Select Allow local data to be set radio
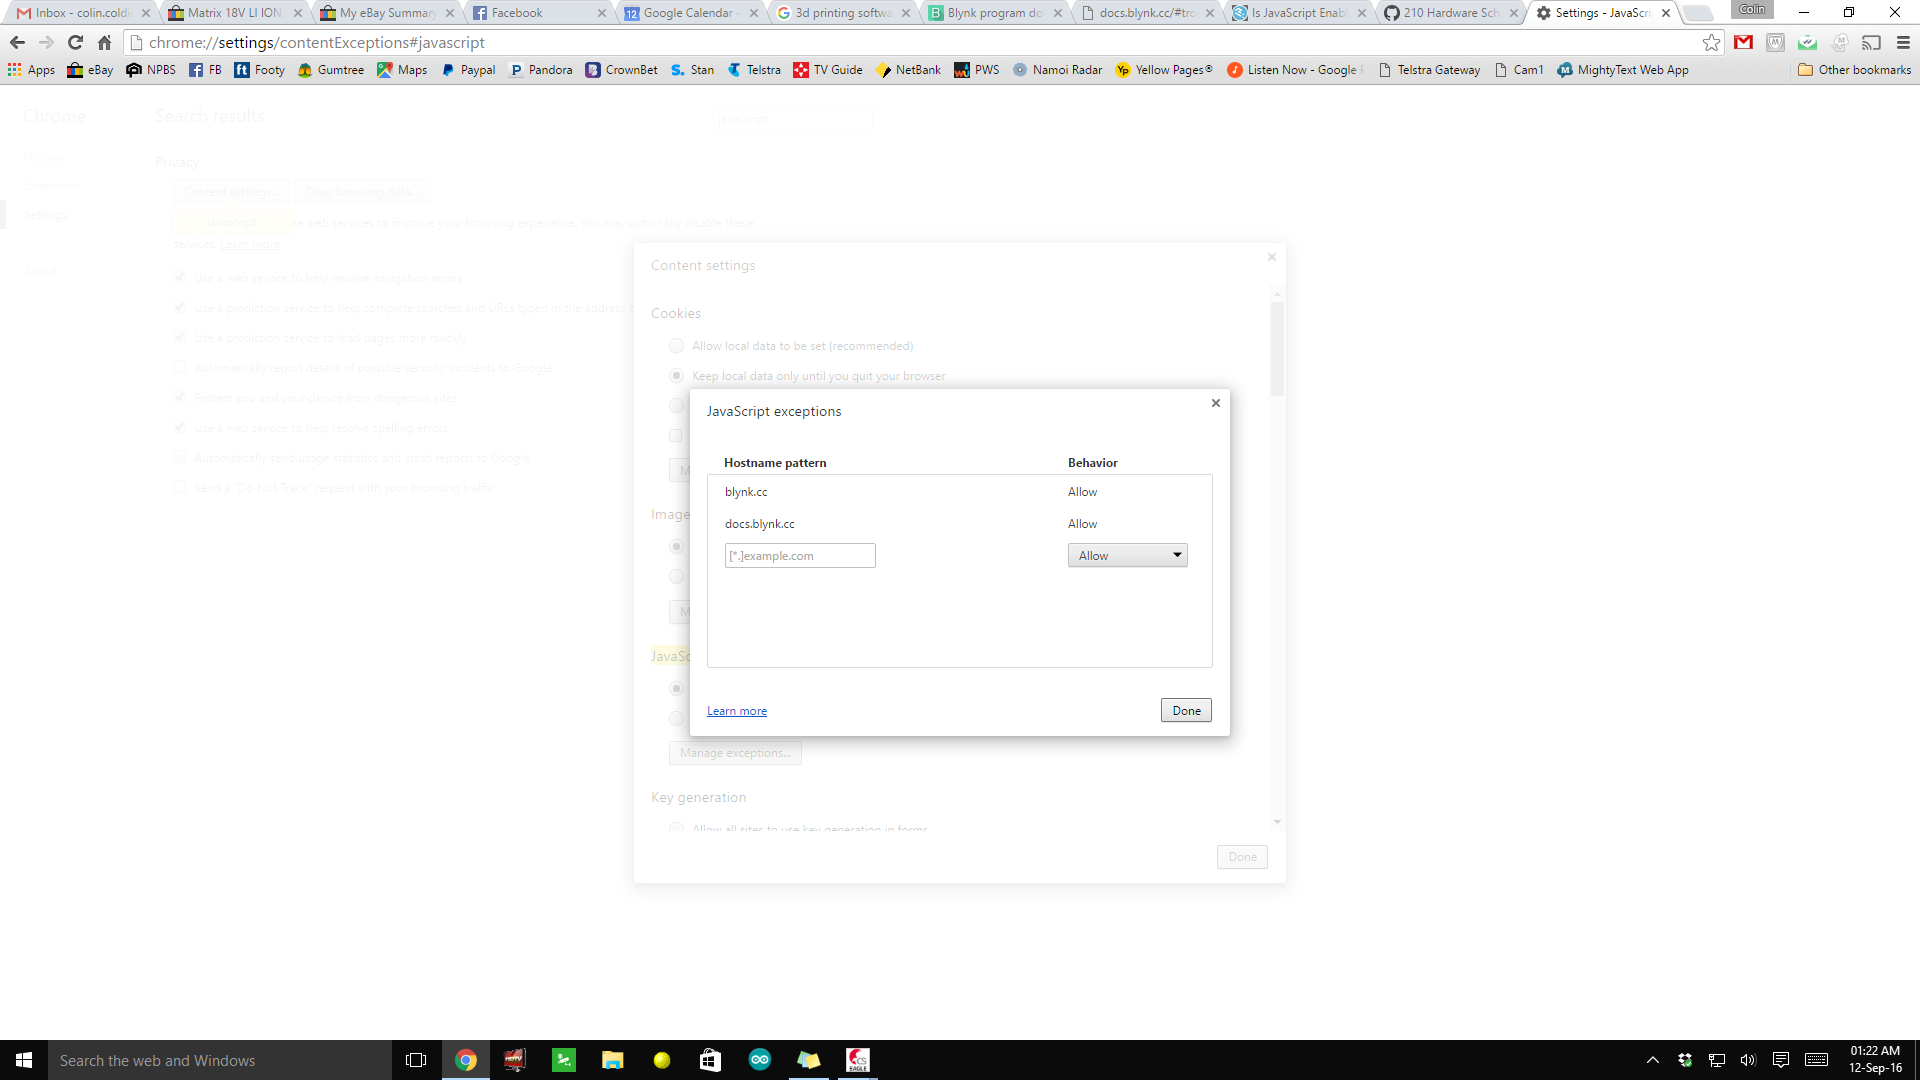Image resolution: width=1920 pixels, height=1080 pixels. pyautogui.click(x=677, y=346)
